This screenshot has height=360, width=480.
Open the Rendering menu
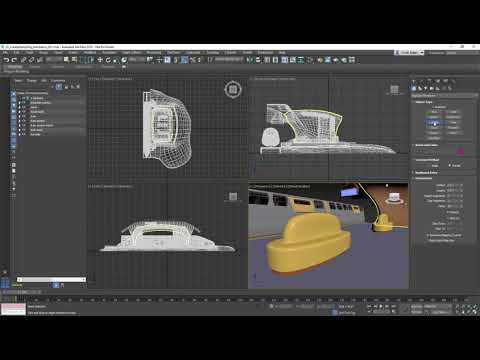pyautogui.click(x=154, y=53)
